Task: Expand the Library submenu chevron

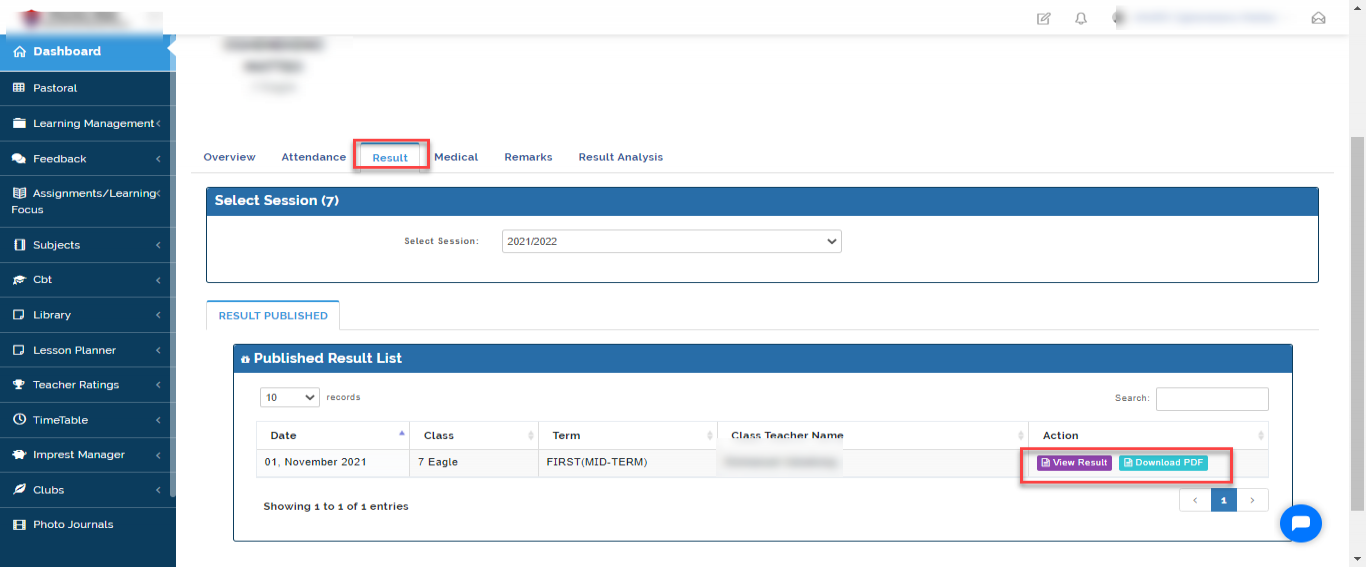Action: point(158,315)
